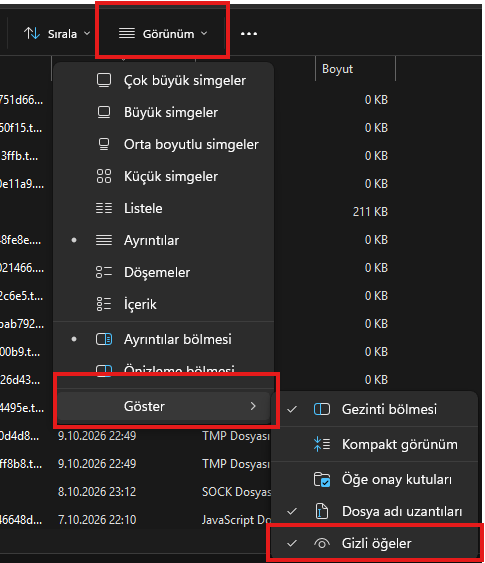Click date 7.10.2026 22:10

coord(97,520)
